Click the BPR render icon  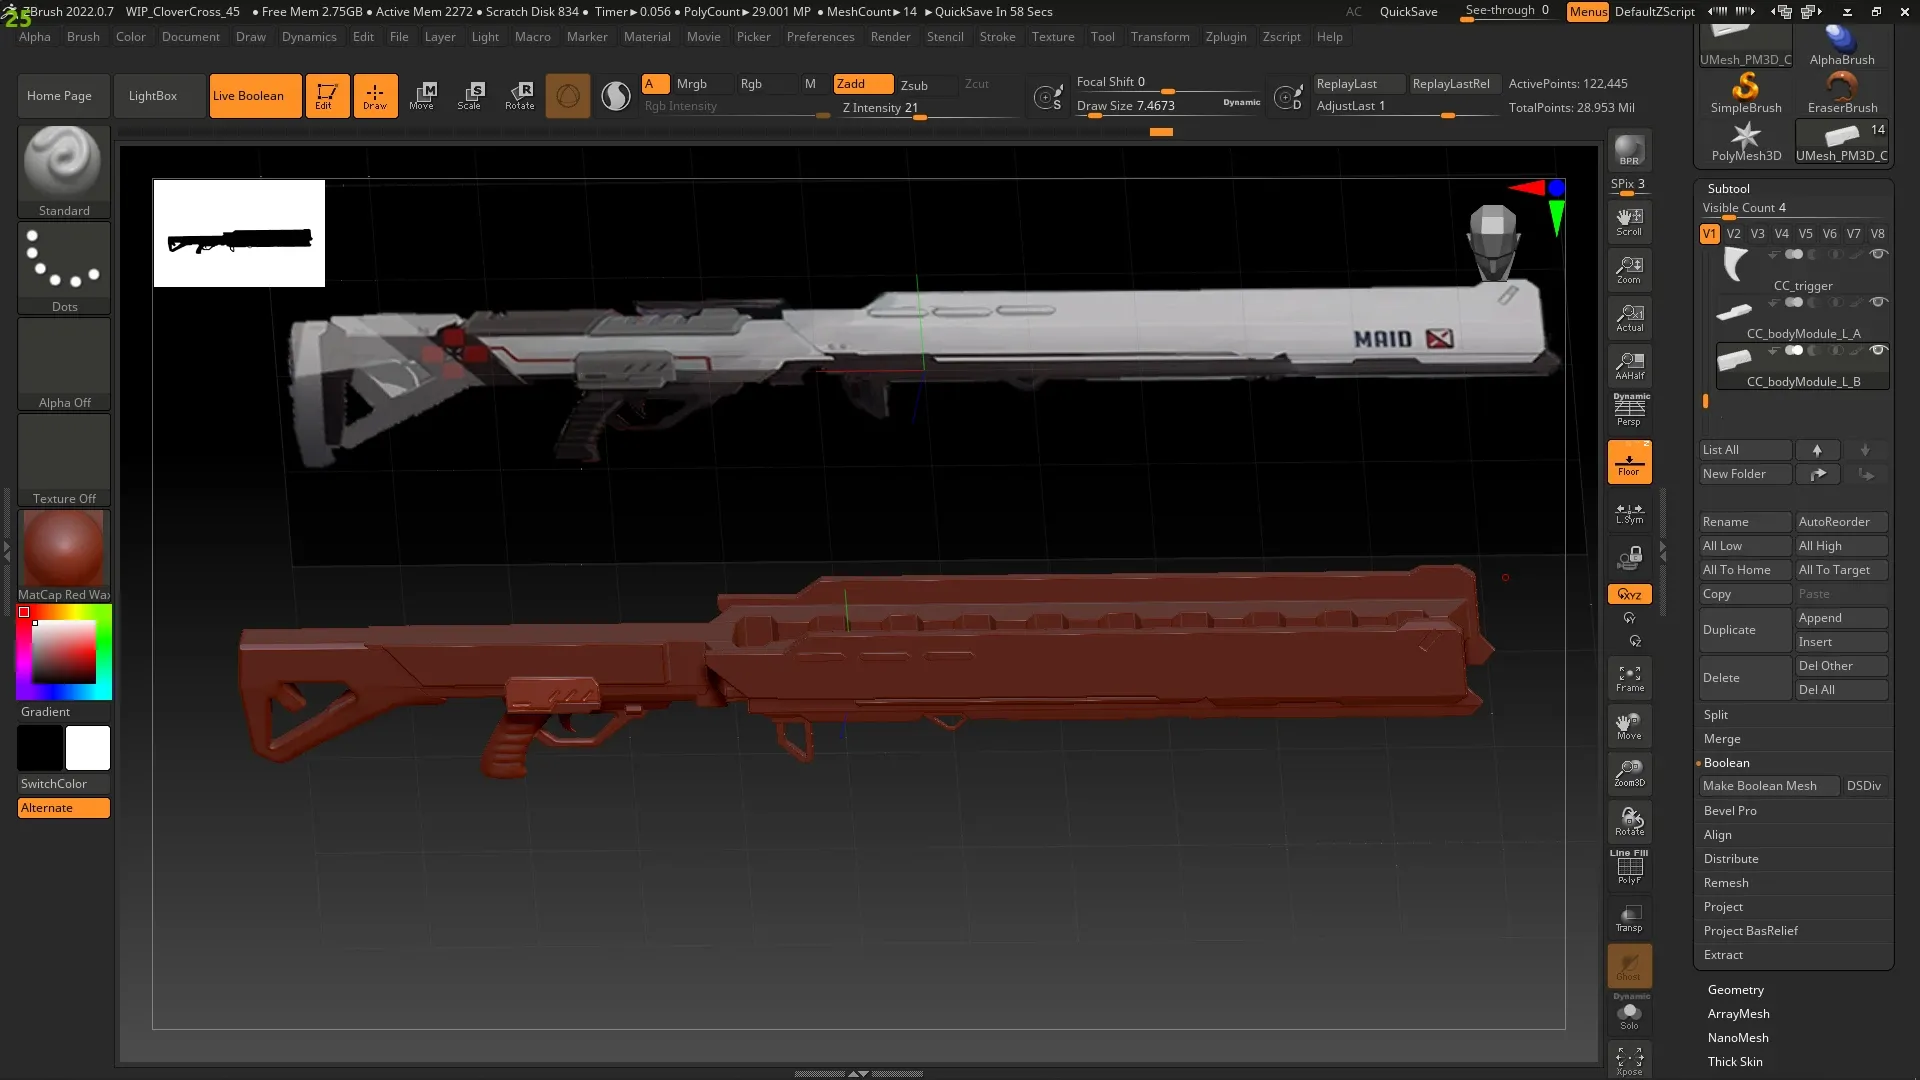(1629, 150)
